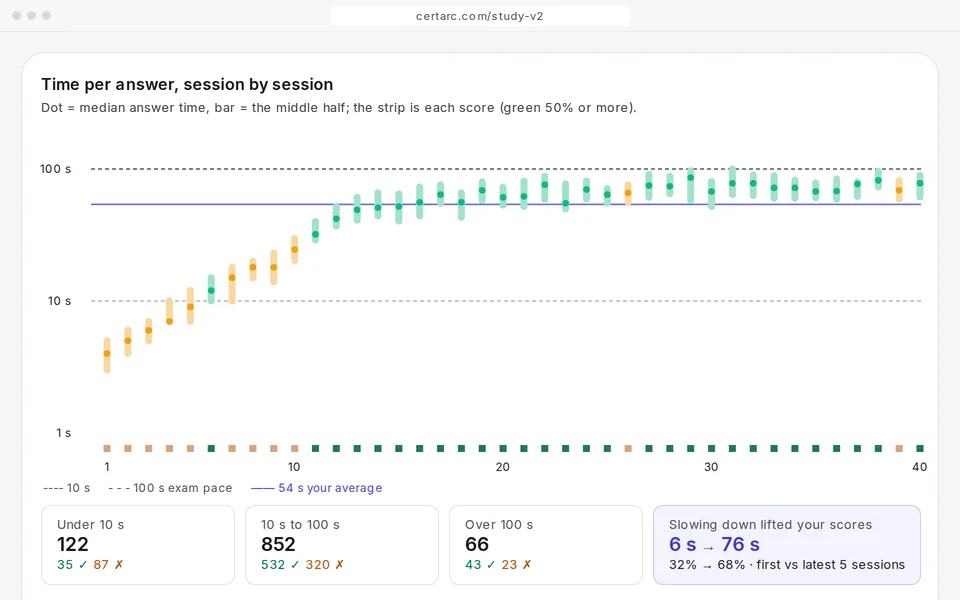
Task: Click the purple '6 s → 76 s' figure
Action: click(x=714, y=544)
